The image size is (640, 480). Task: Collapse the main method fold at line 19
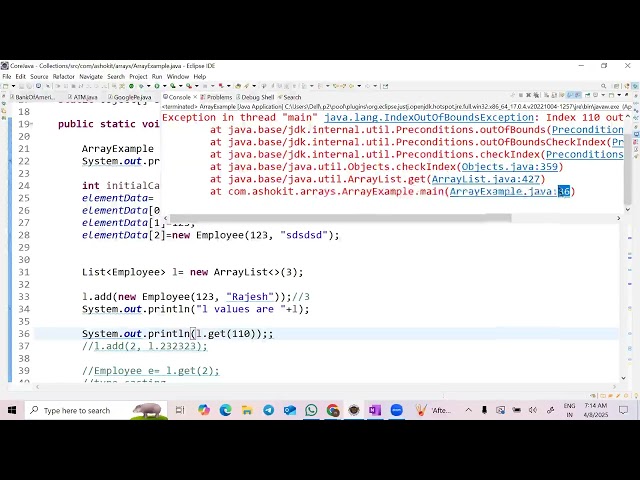(32, 124)
